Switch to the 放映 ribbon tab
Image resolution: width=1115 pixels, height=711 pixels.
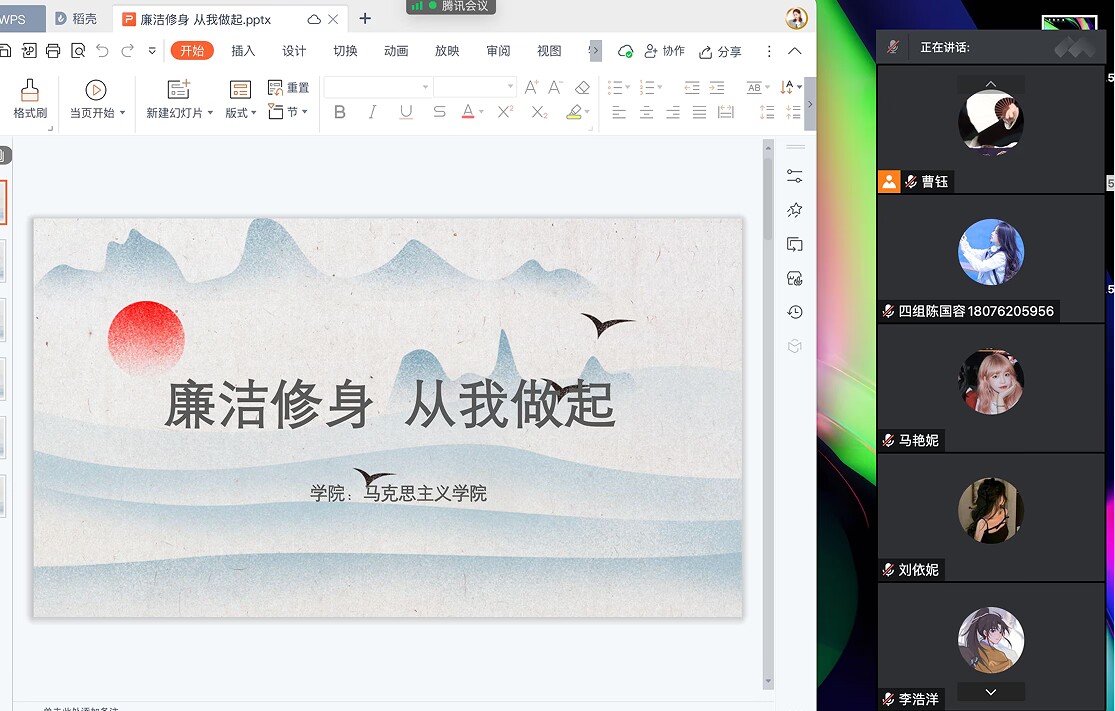click(446, 50)
